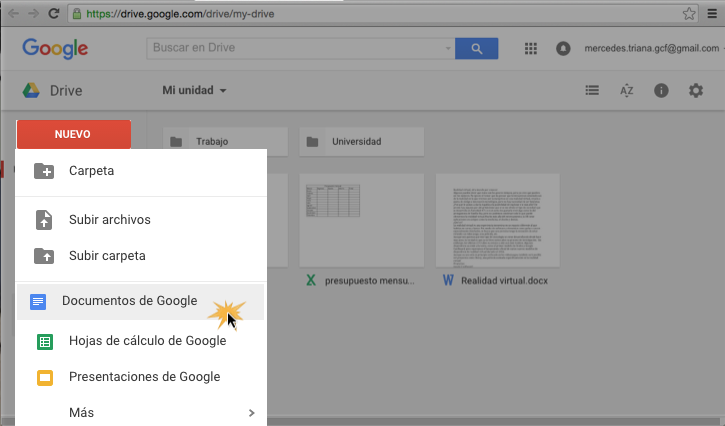Image resolution: width=725 pixels, height=426 pixels.
Task: Click the blue search magnifier button
Action: click(x=477, y=48)
